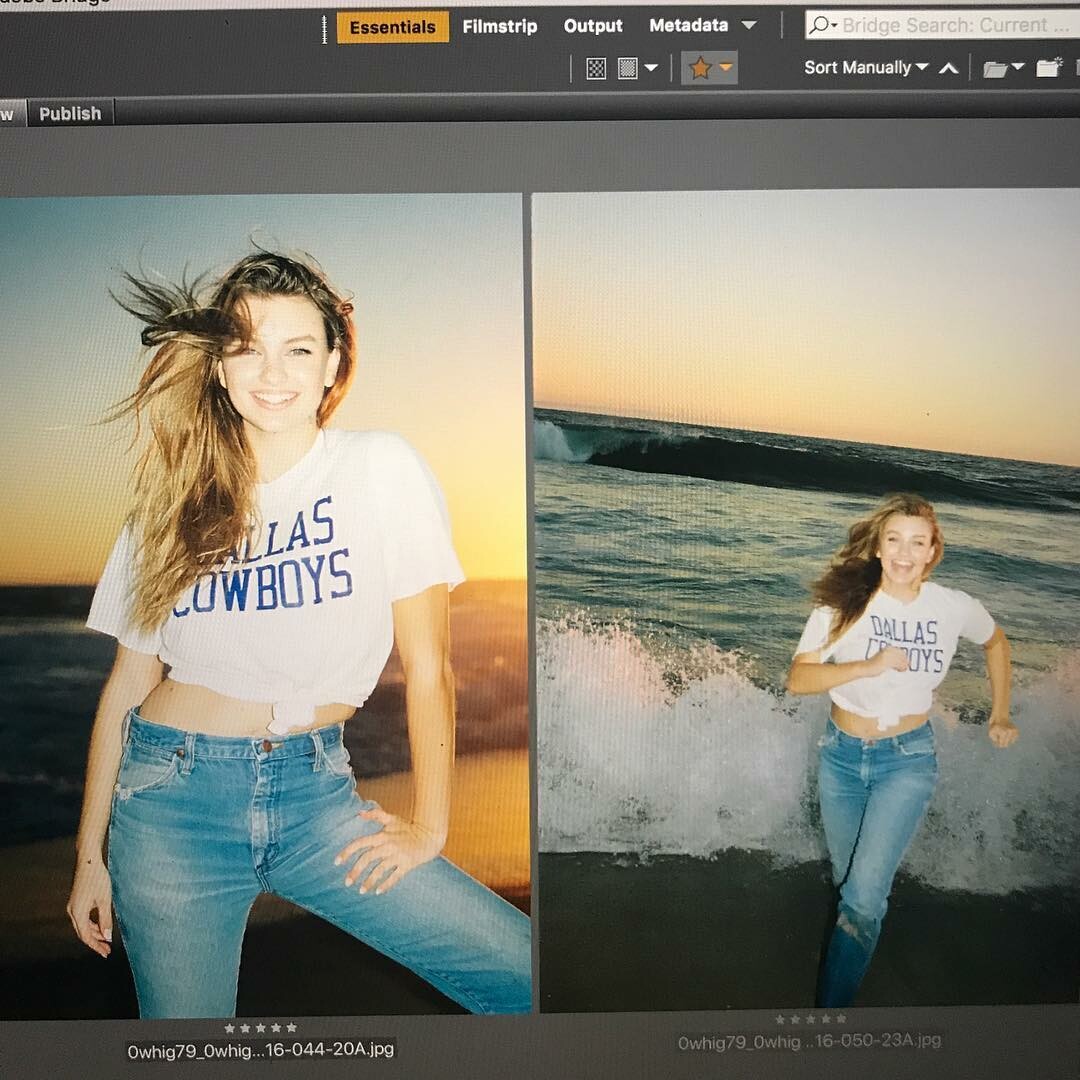Click the magnifier icon in the search box

tap(821, 25)
